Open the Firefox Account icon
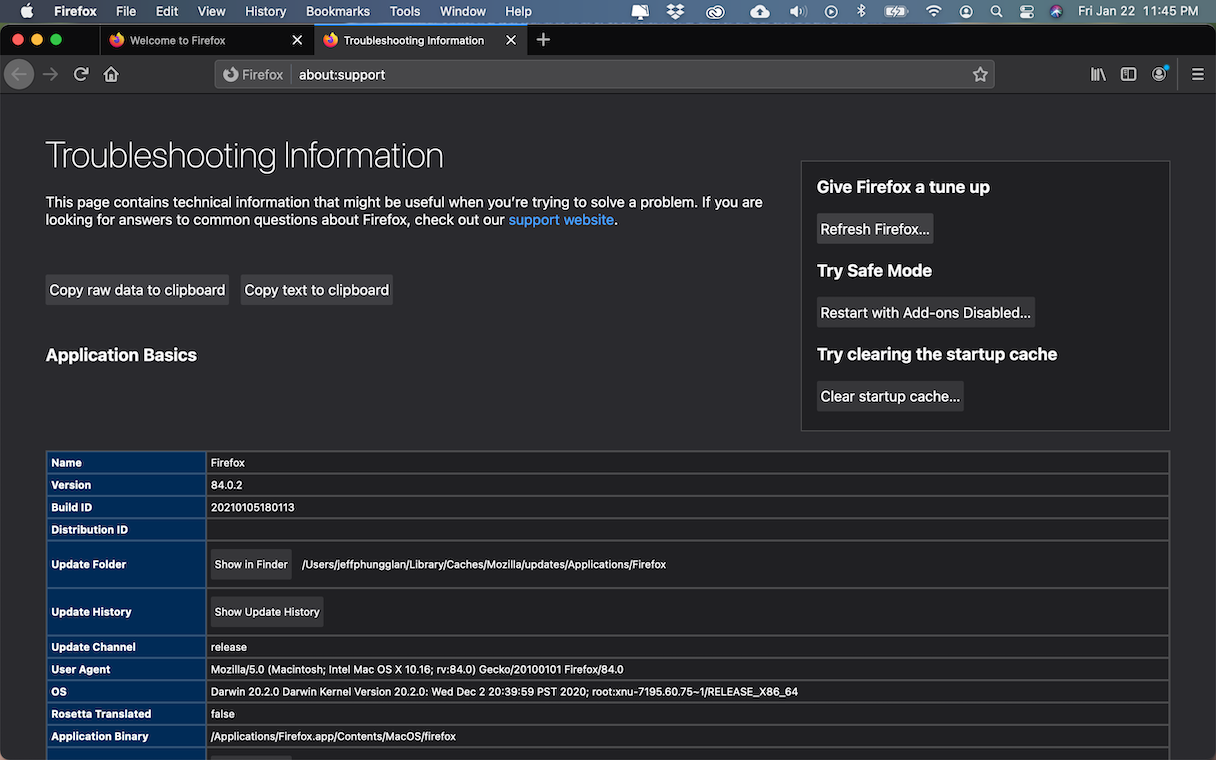 tap(1159, 74)
